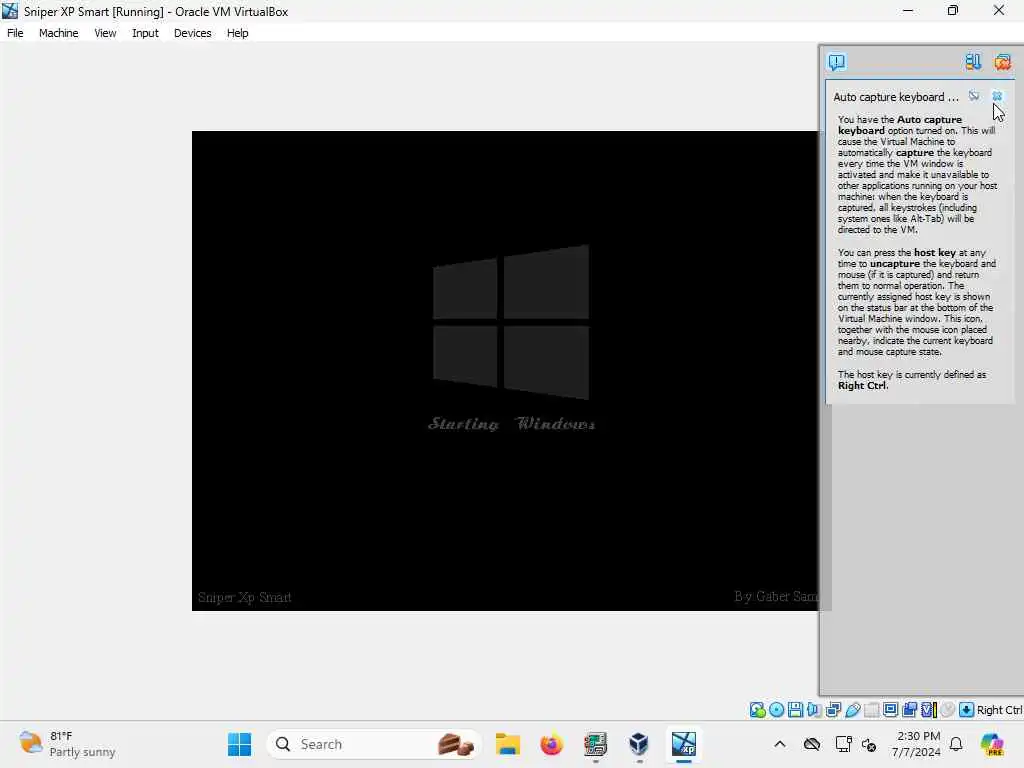Click the recording status indicator icon

point(909,710)
